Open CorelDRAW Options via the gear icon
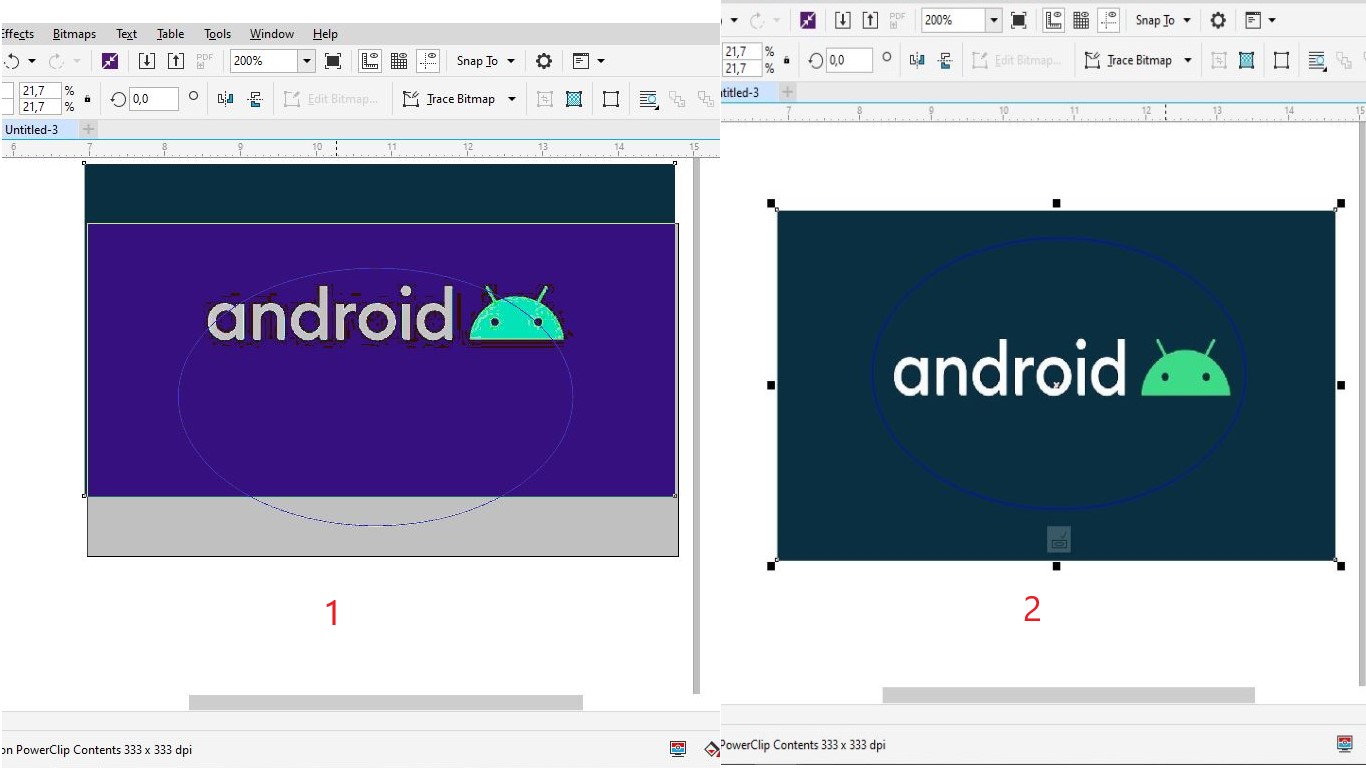 point(543,61)
